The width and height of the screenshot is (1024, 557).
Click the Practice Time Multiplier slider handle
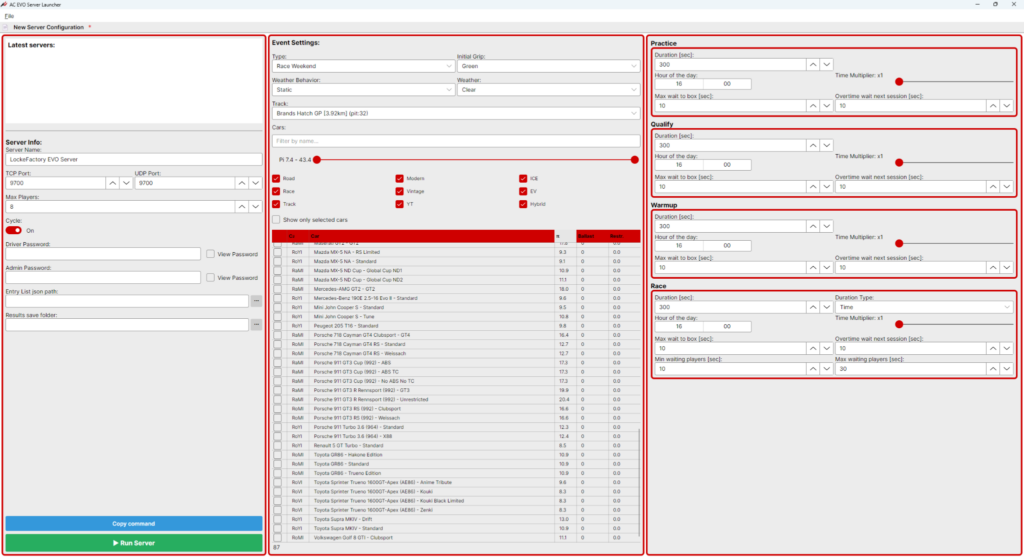[x=899, y=81]
